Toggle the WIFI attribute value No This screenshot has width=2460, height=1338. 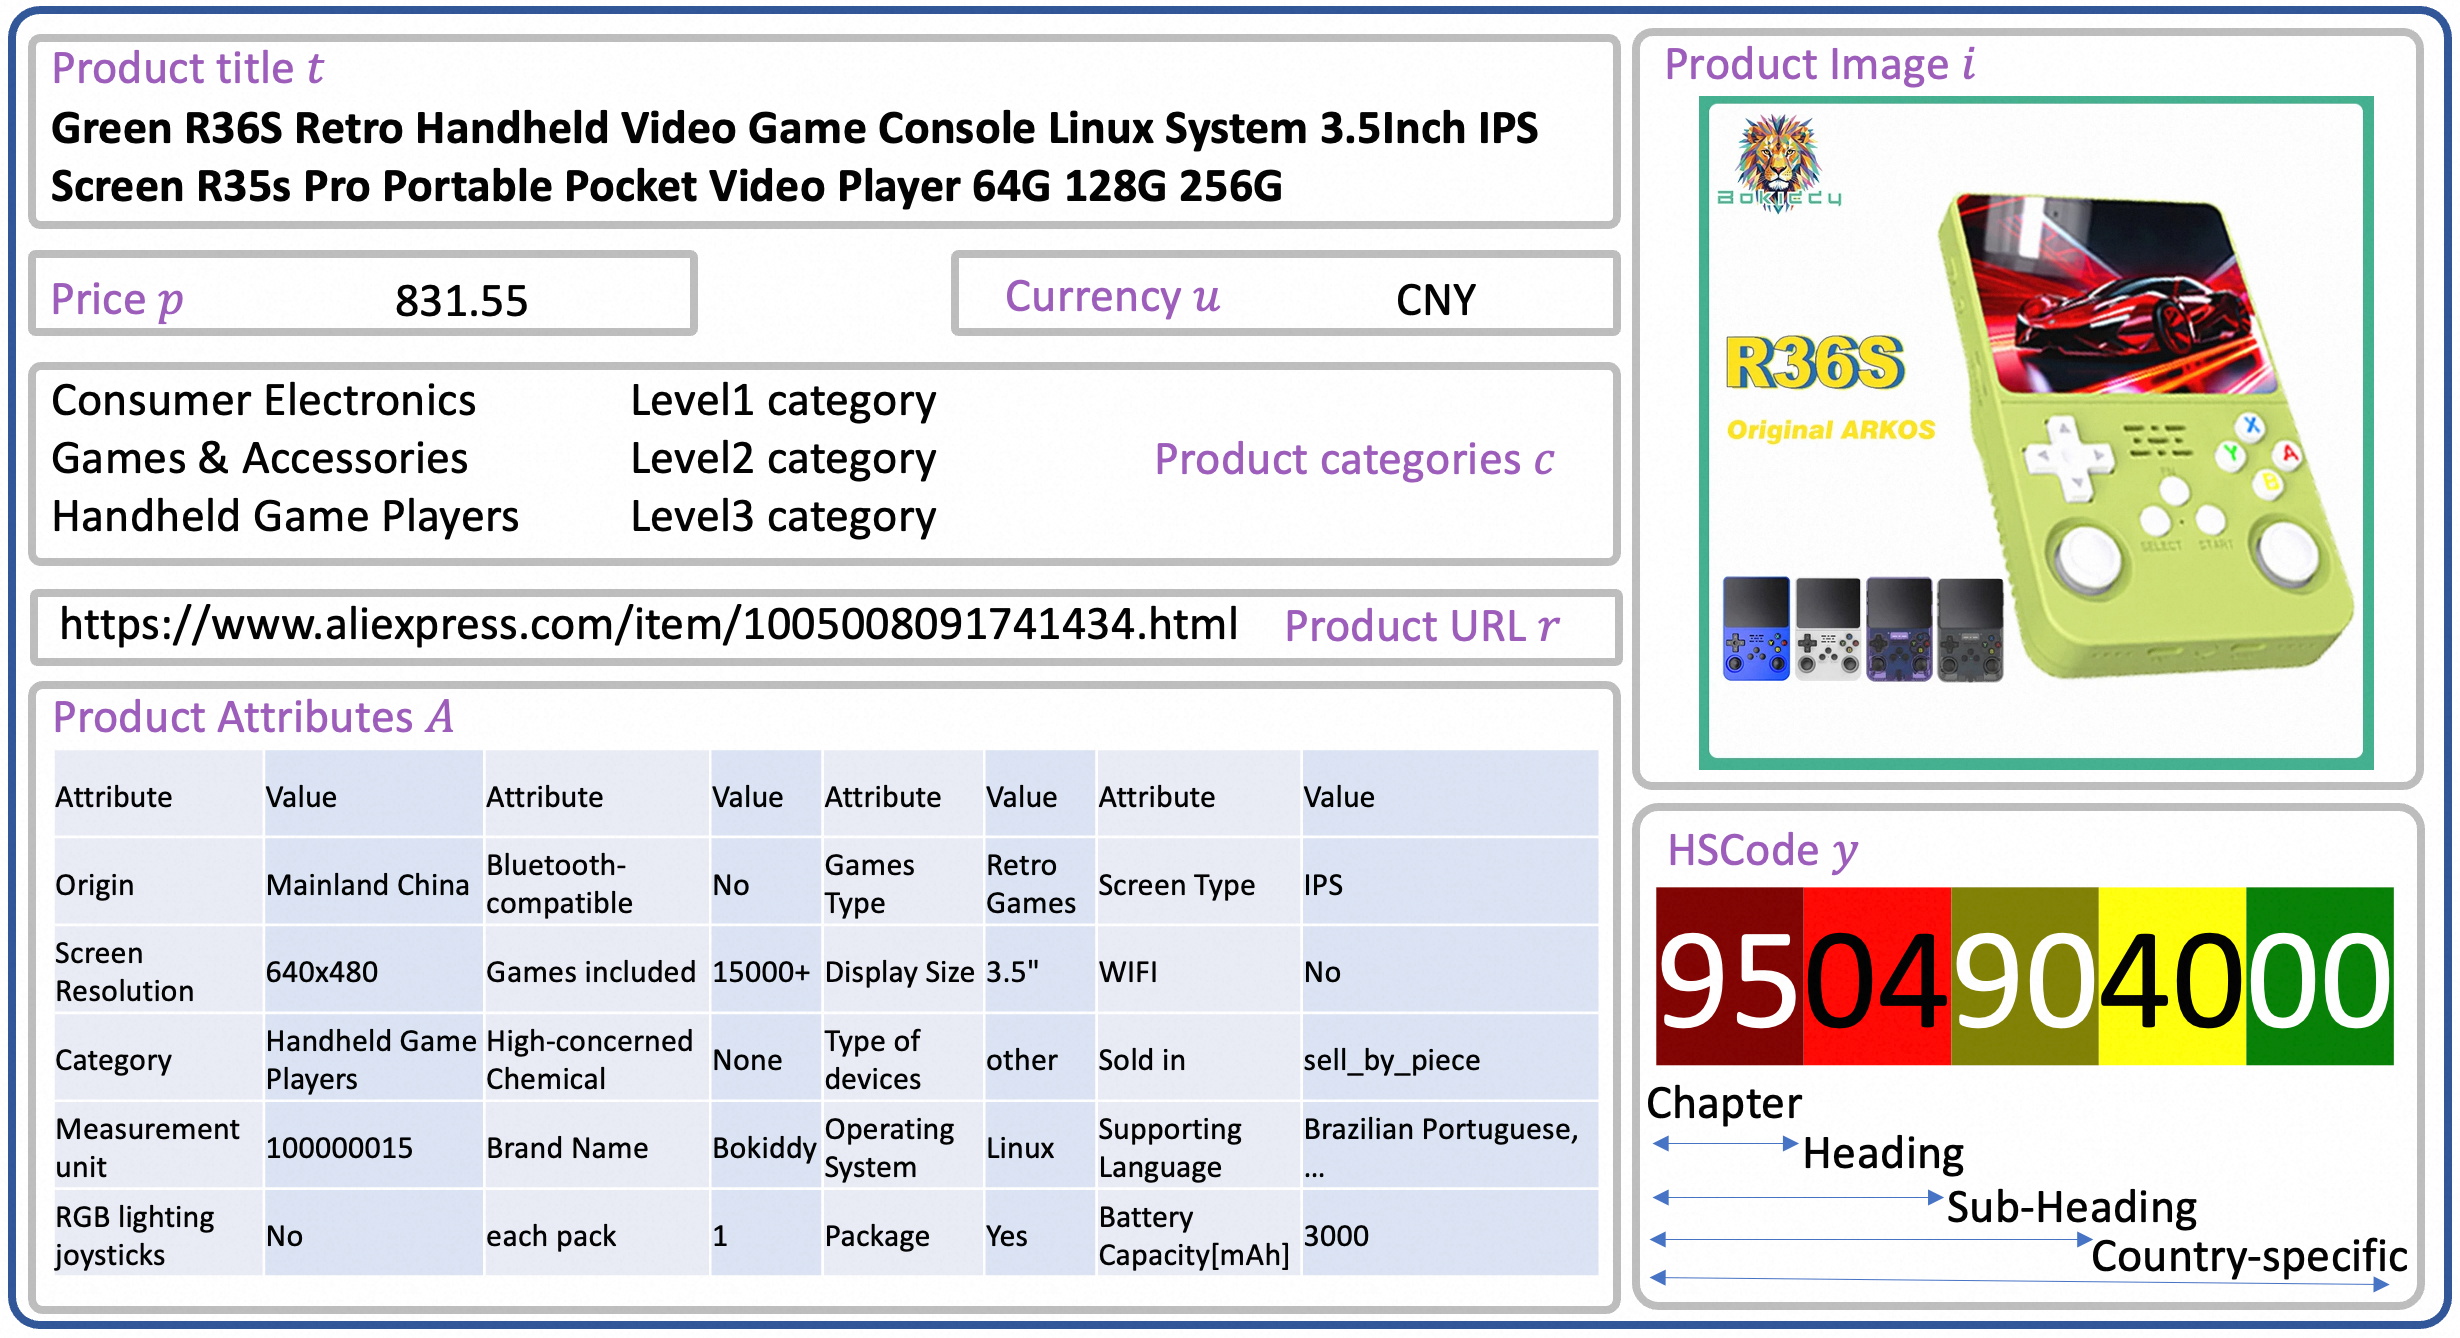tap(1322, 971)
